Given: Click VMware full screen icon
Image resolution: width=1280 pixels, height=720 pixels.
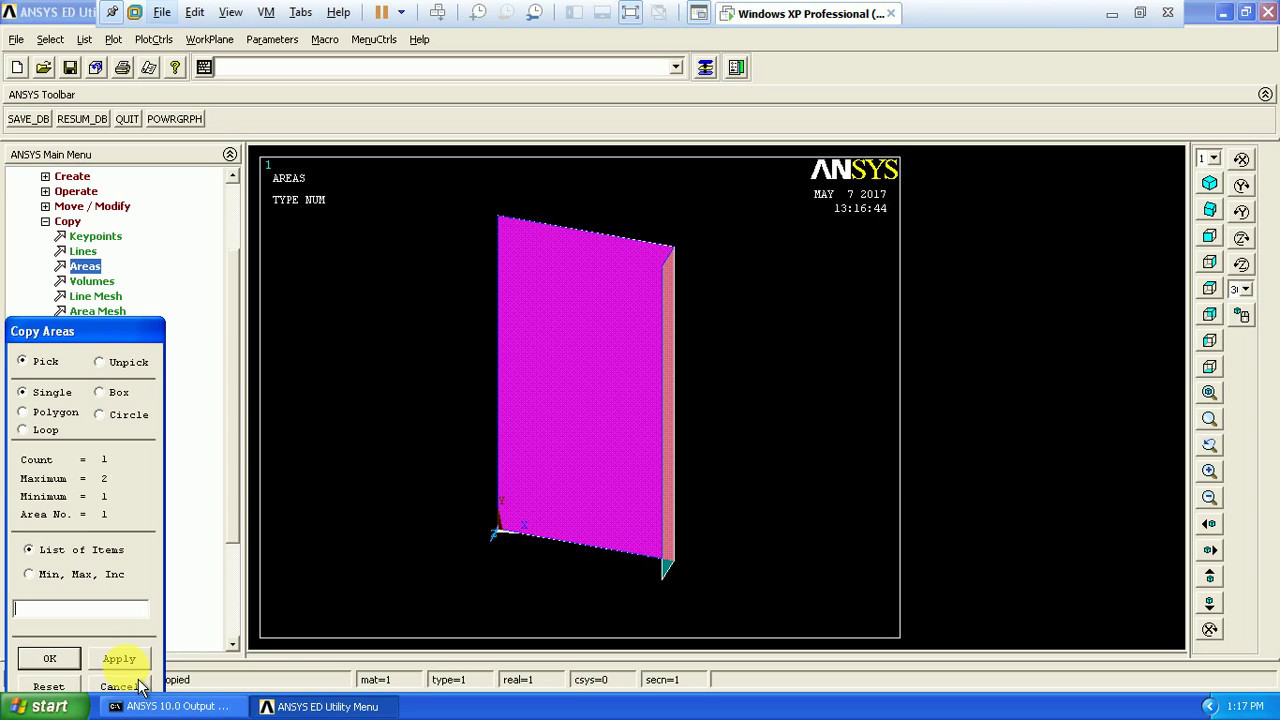Looking at the screenshot, I should [631, 12].
